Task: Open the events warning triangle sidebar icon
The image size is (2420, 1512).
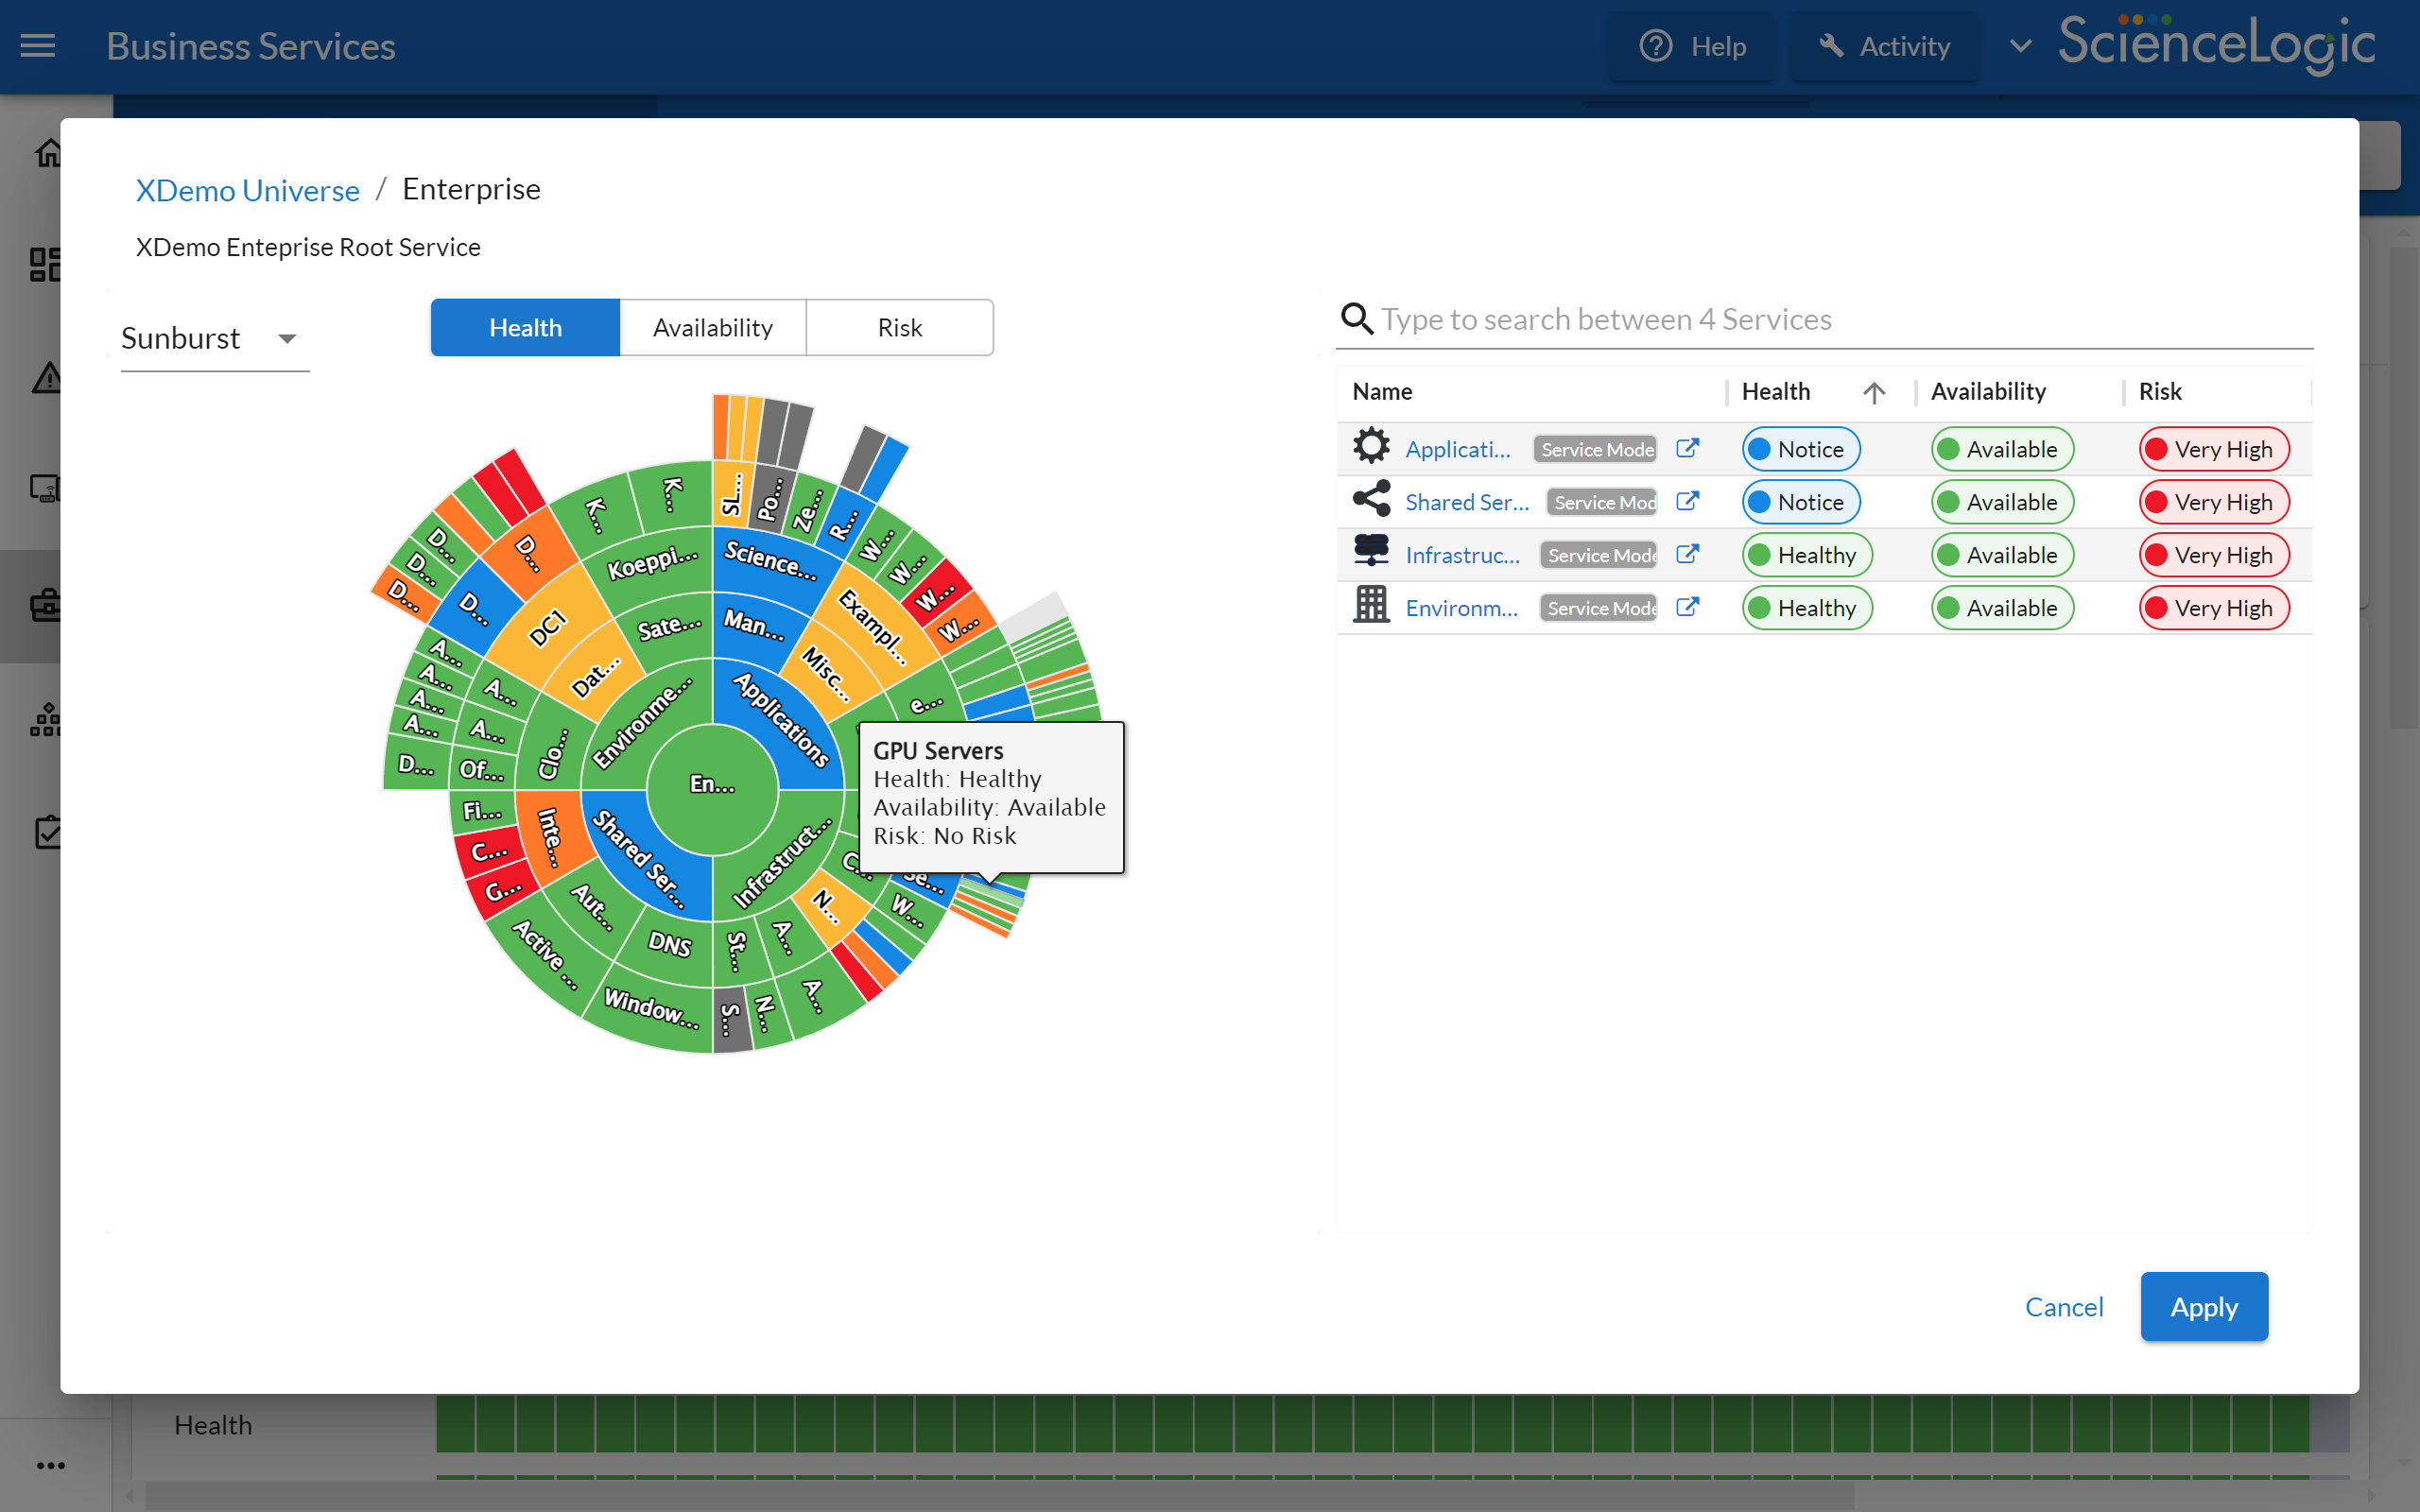Action: pyautogui.click(x=46, y=378)
